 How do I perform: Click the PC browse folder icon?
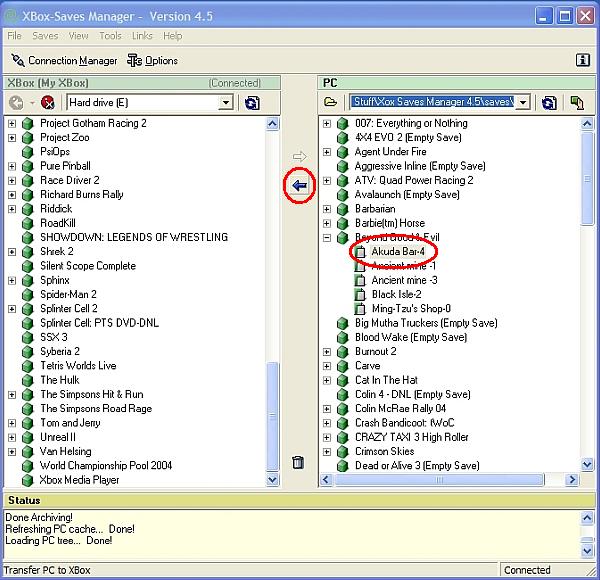click(x=330, y=102)
